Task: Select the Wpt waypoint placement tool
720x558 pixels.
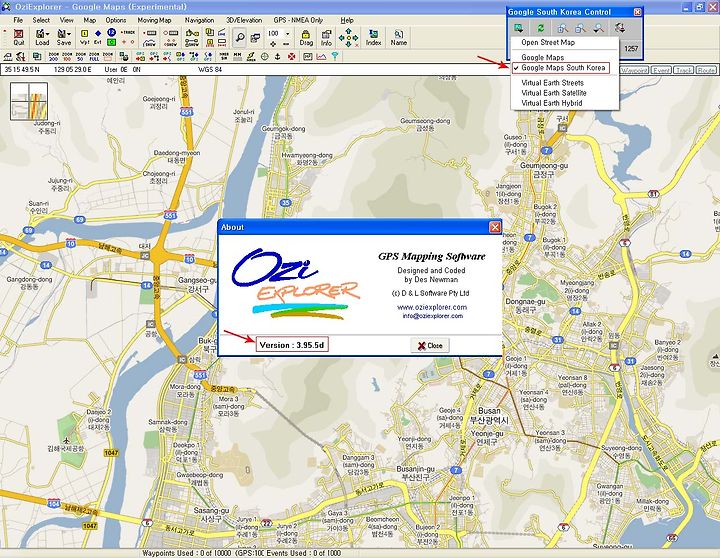Action: [x=84, y=37]
